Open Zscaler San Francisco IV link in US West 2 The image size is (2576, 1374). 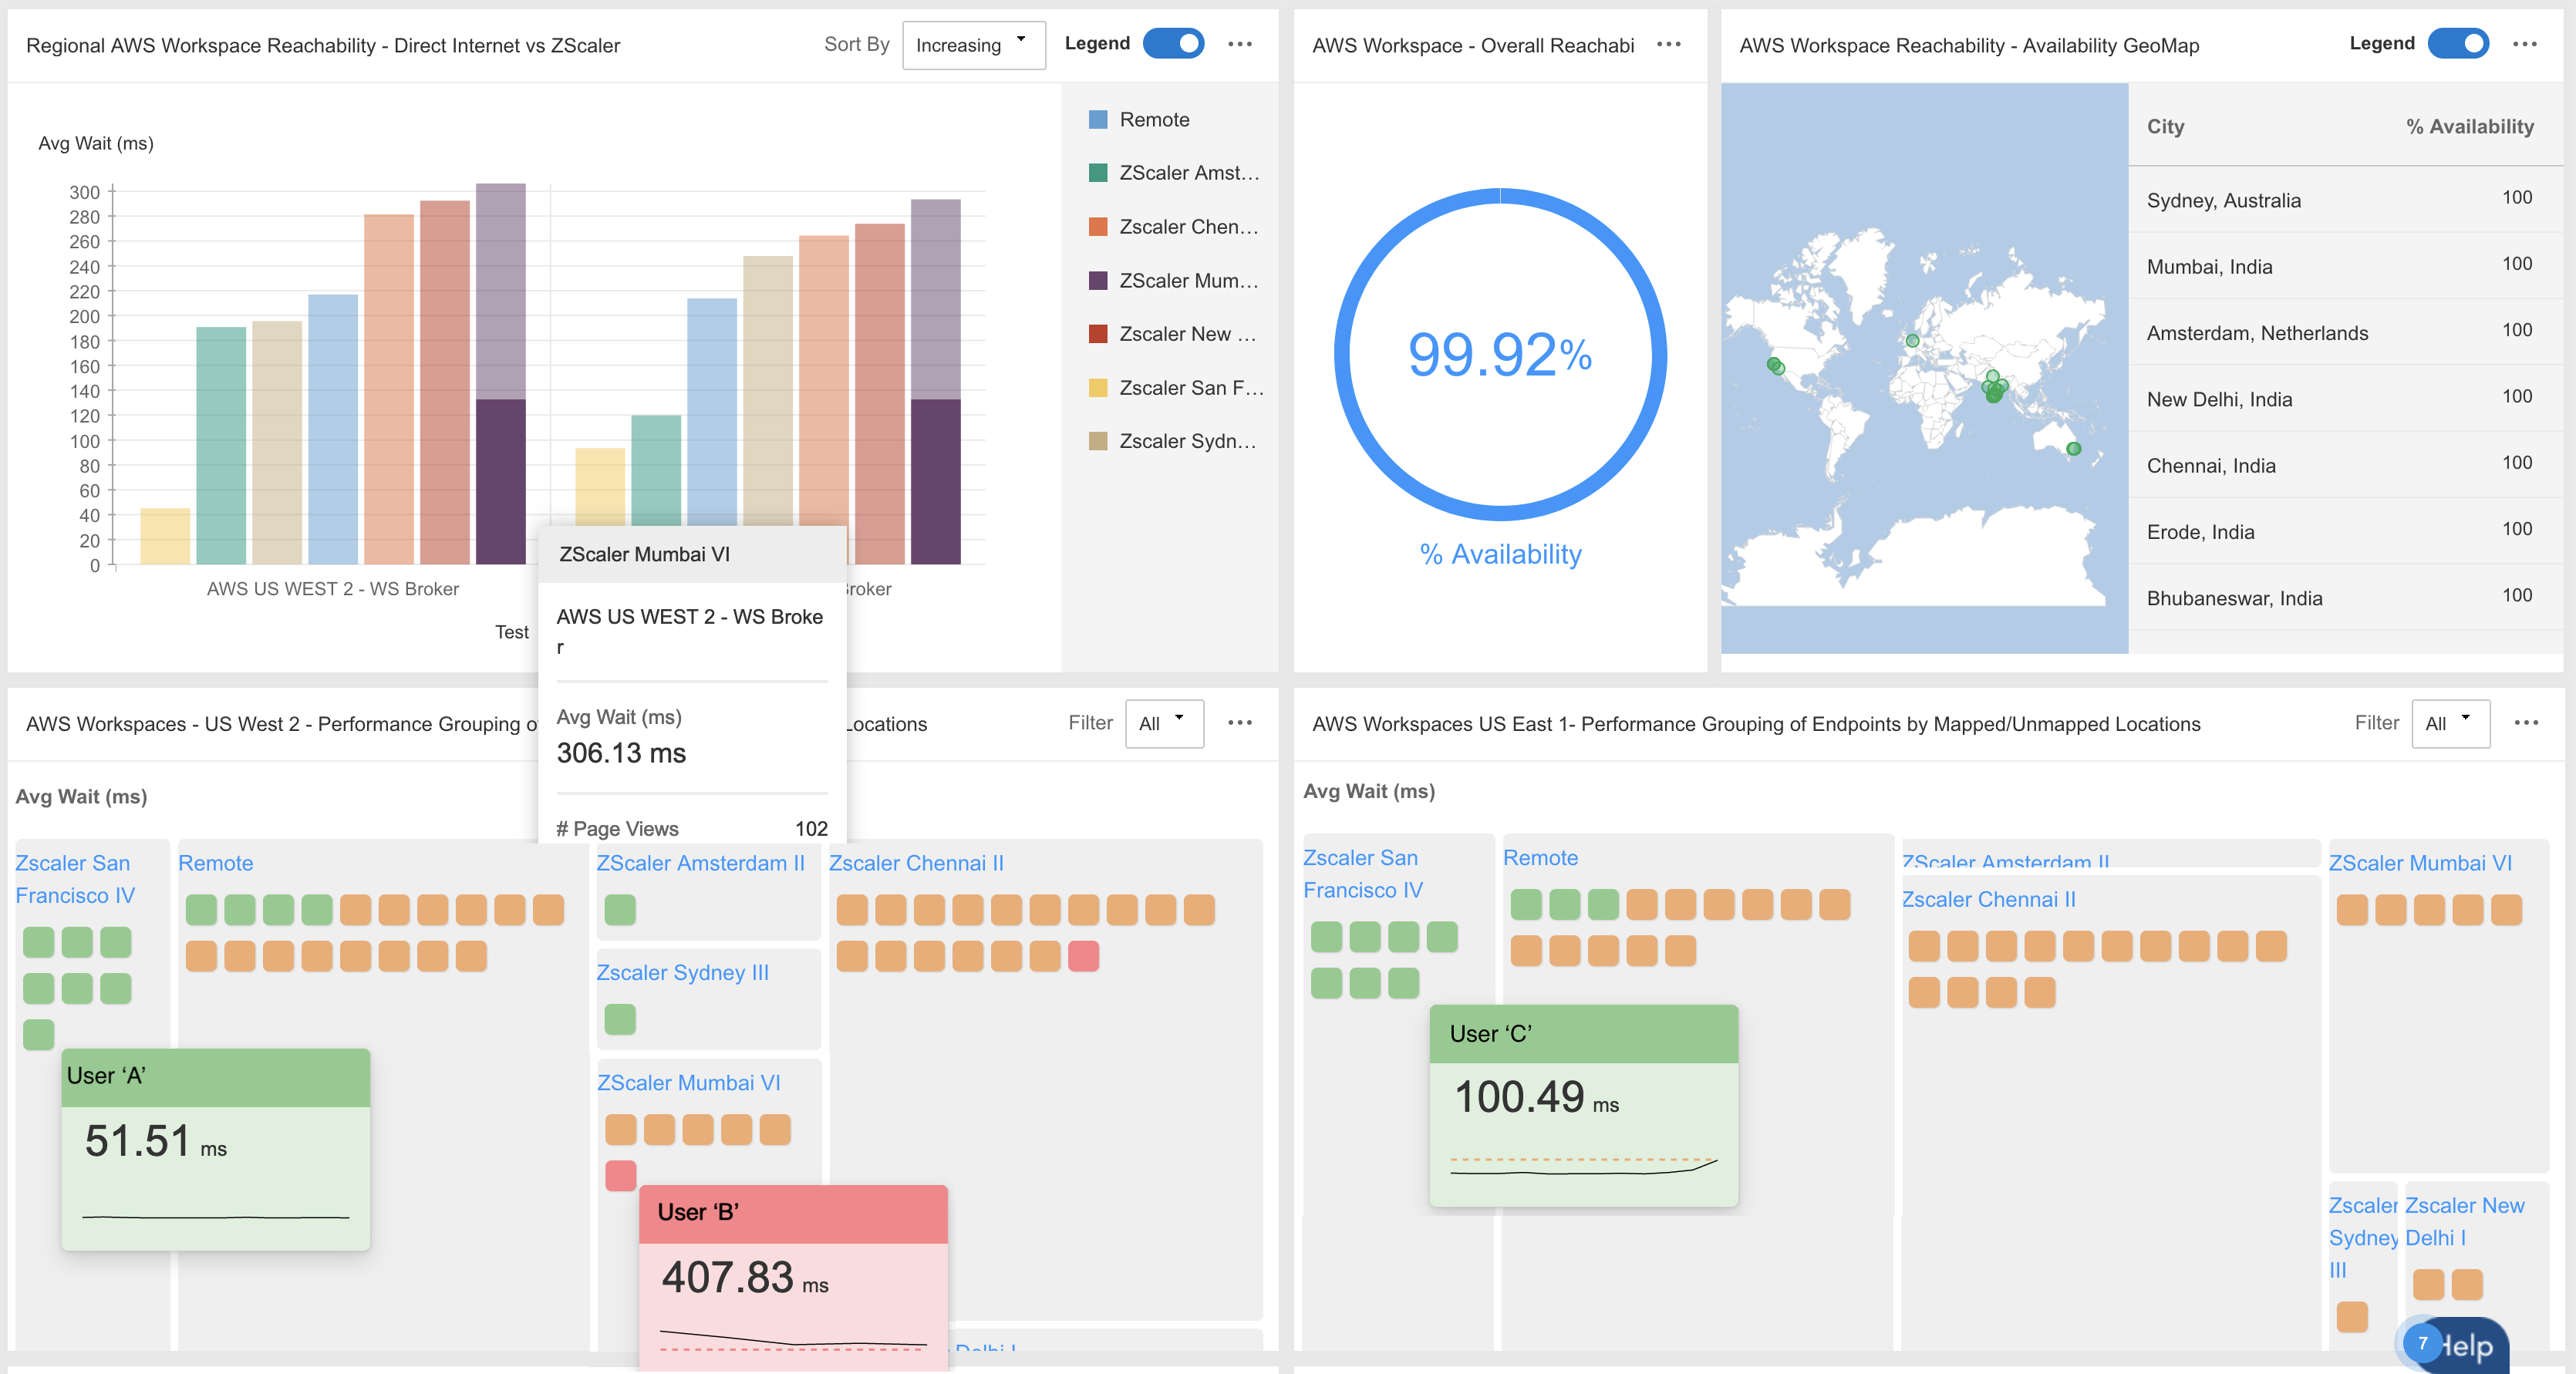pyautogui.click(x=75, y=879)
